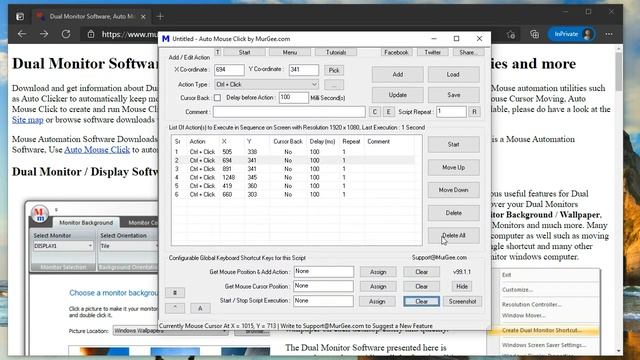This screenshot has height=360, width=640.
Task: Select action row 5 with X 419
Action: click(x=293, y=186)
